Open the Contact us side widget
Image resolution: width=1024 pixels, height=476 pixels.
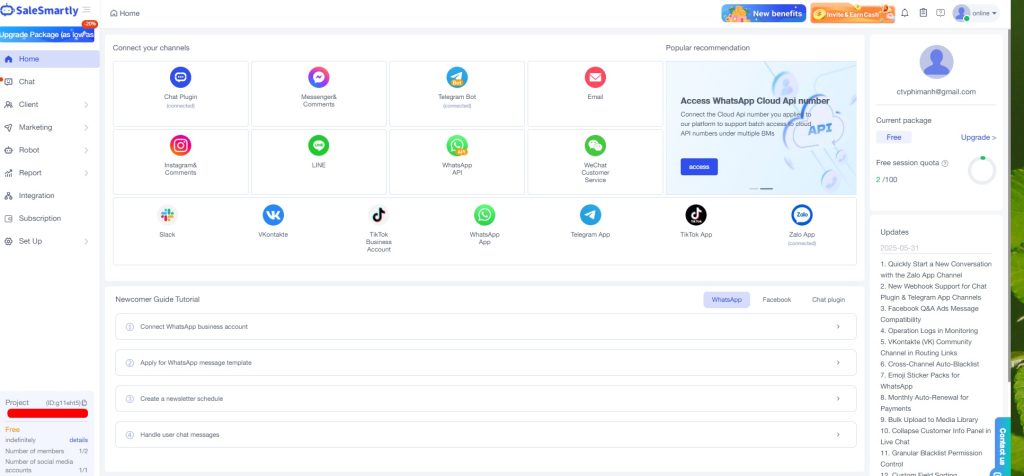tap(1002, 448)
